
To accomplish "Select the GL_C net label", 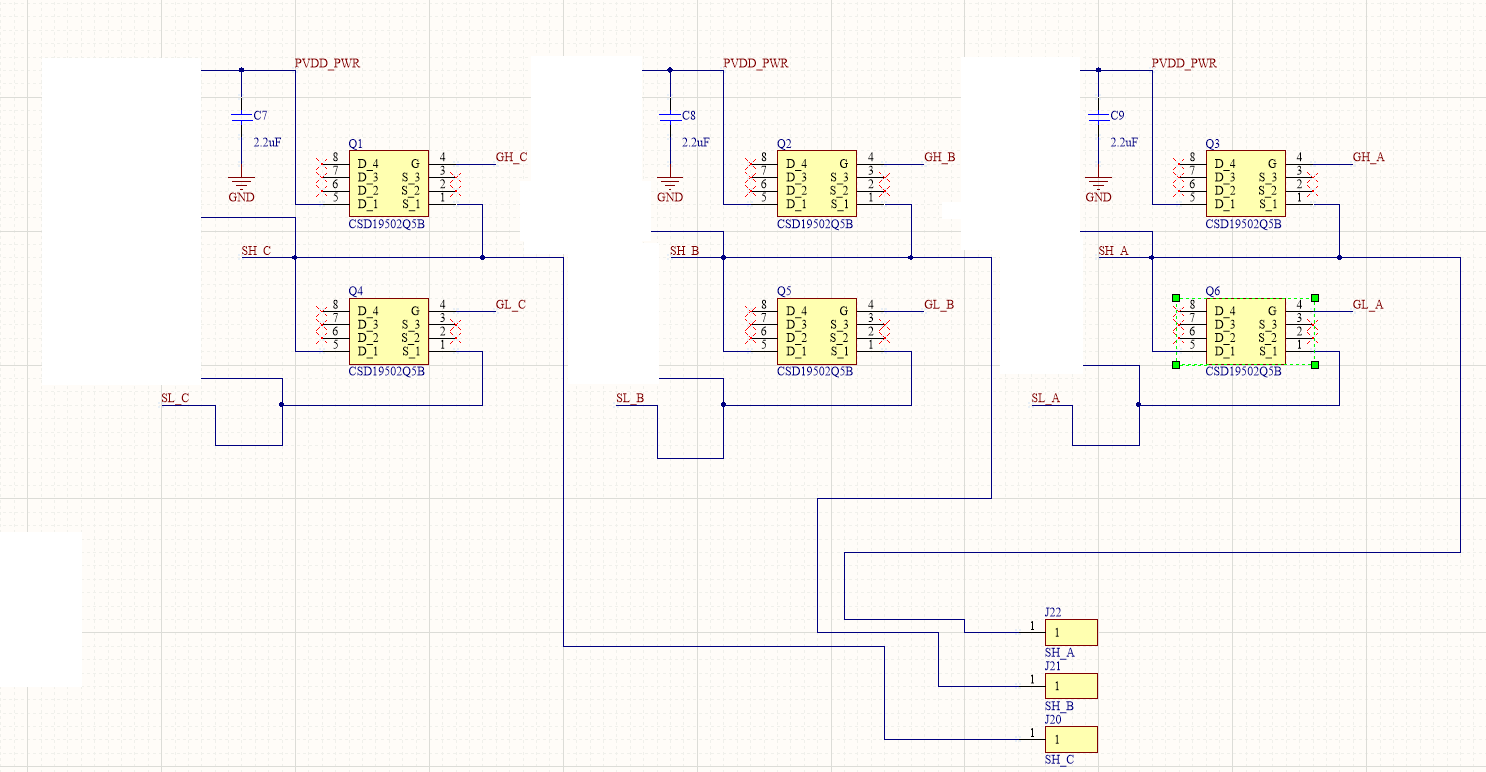I will [x=510, y=305].
